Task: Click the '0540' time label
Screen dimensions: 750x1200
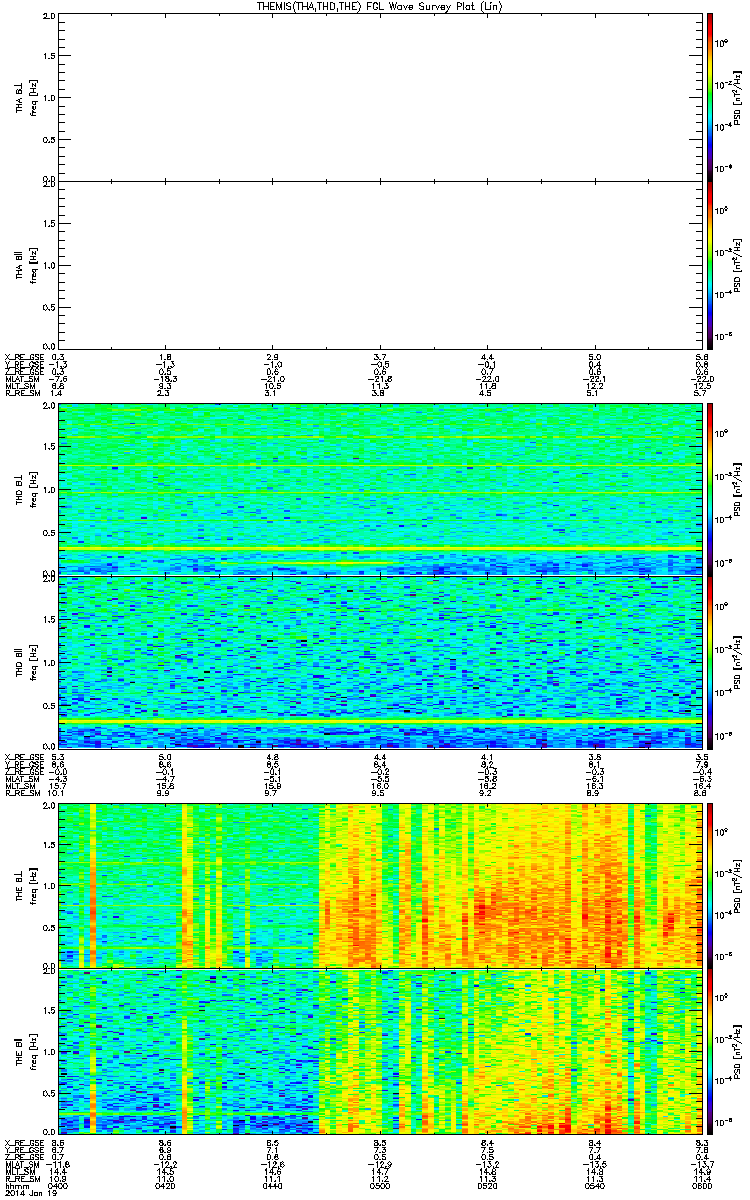Action: tap(595, 1185)
